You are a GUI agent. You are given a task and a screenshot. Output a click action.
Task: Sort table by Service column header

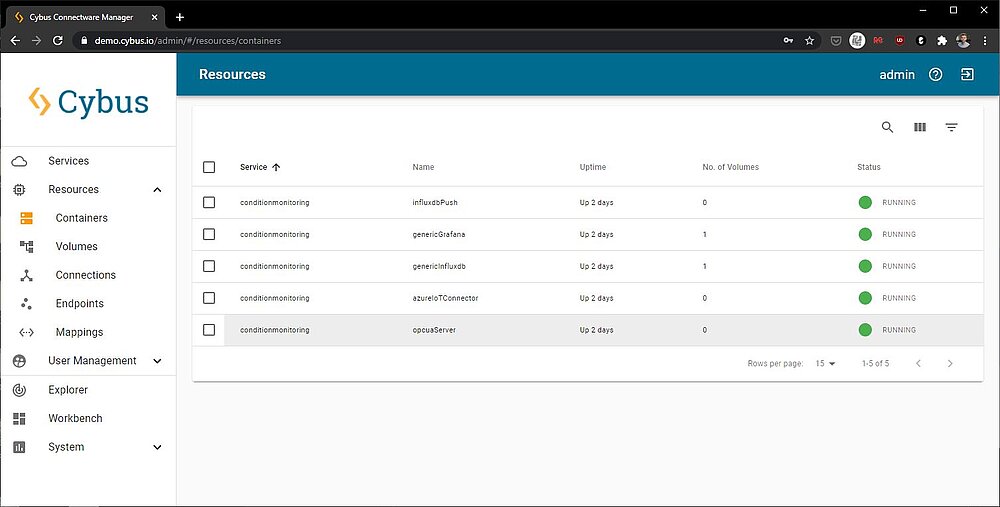[x=254, y=167]
